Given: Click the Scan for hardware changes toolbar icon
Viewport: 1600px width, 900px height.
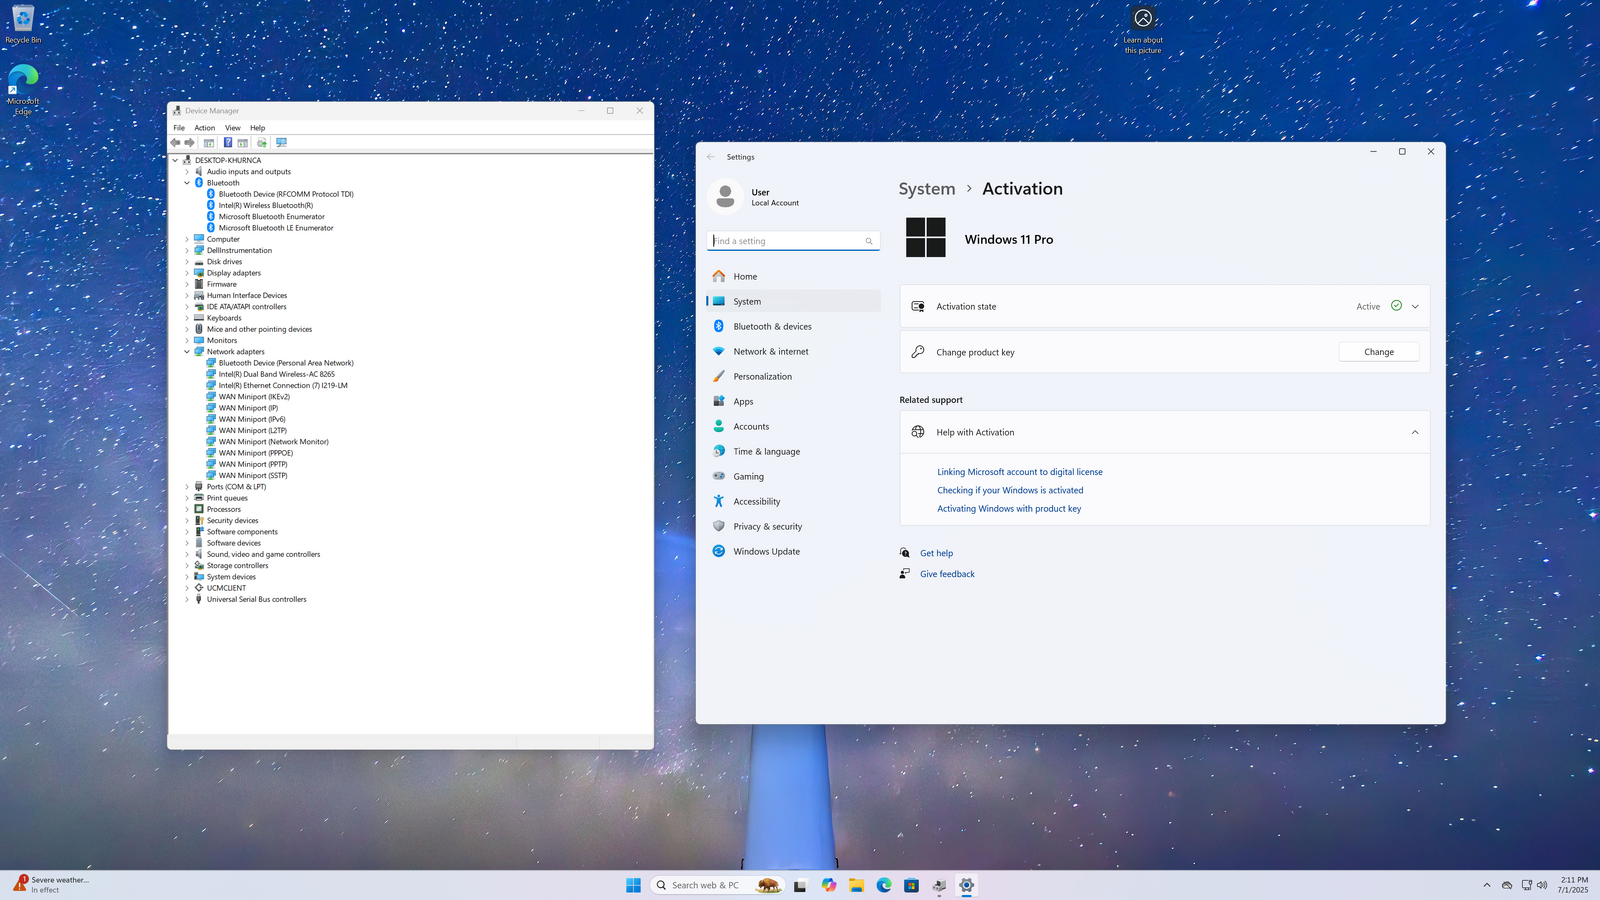Looking at the screenshot, I should click(281, 143).
